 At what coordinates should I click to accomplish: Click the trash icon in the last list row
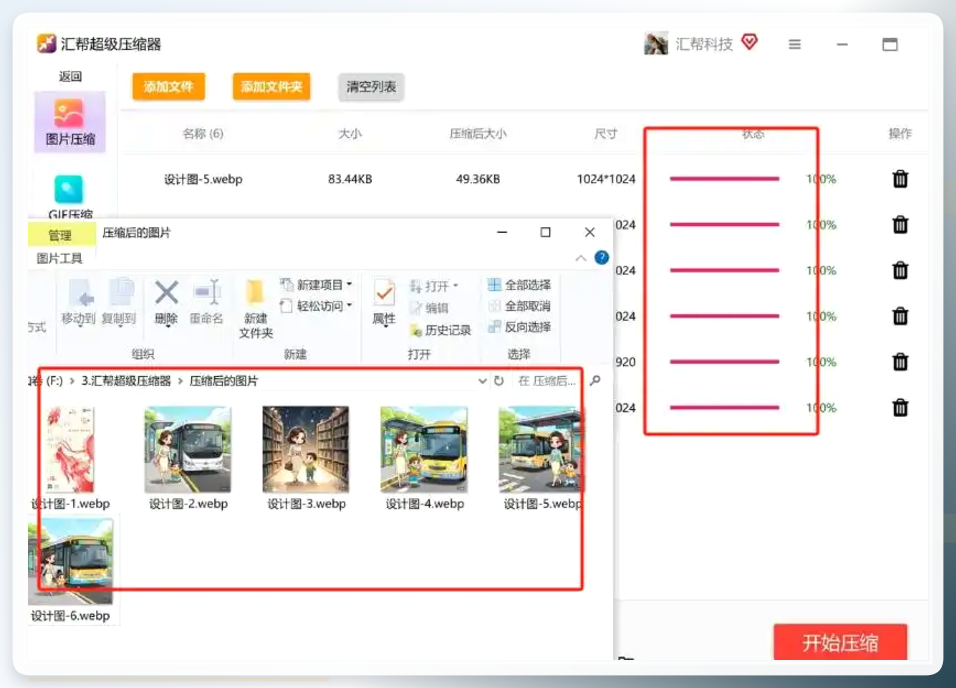pos(900,407)
